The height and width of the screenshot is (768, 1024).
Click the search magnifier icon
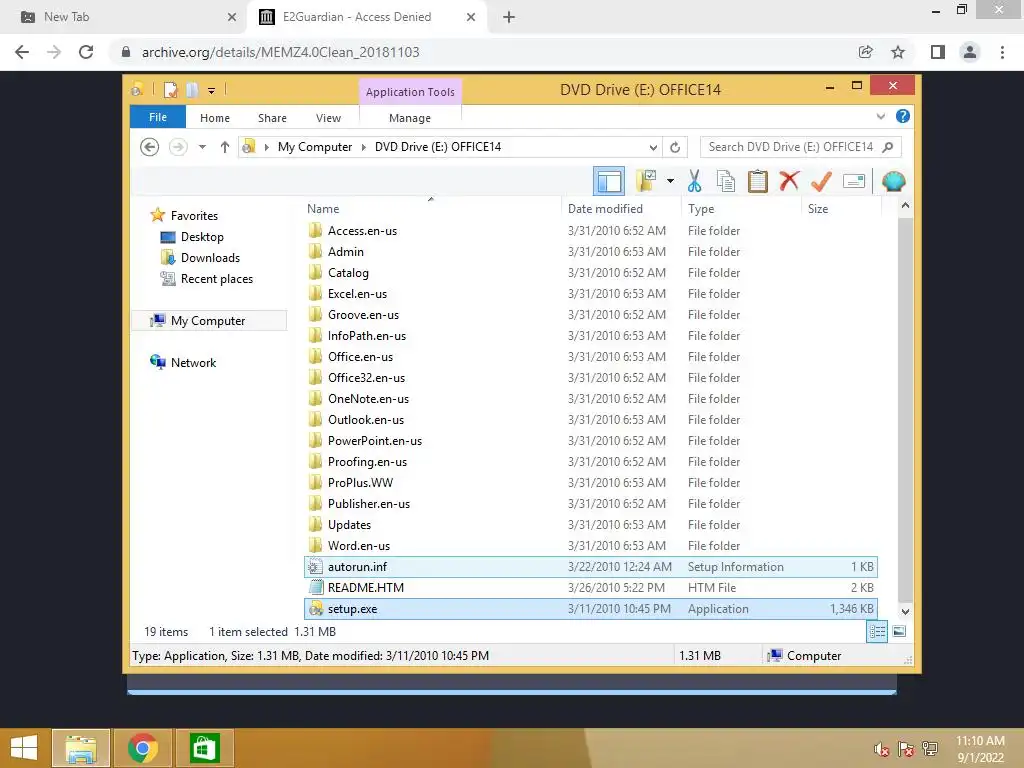click(x=888, y=147)
